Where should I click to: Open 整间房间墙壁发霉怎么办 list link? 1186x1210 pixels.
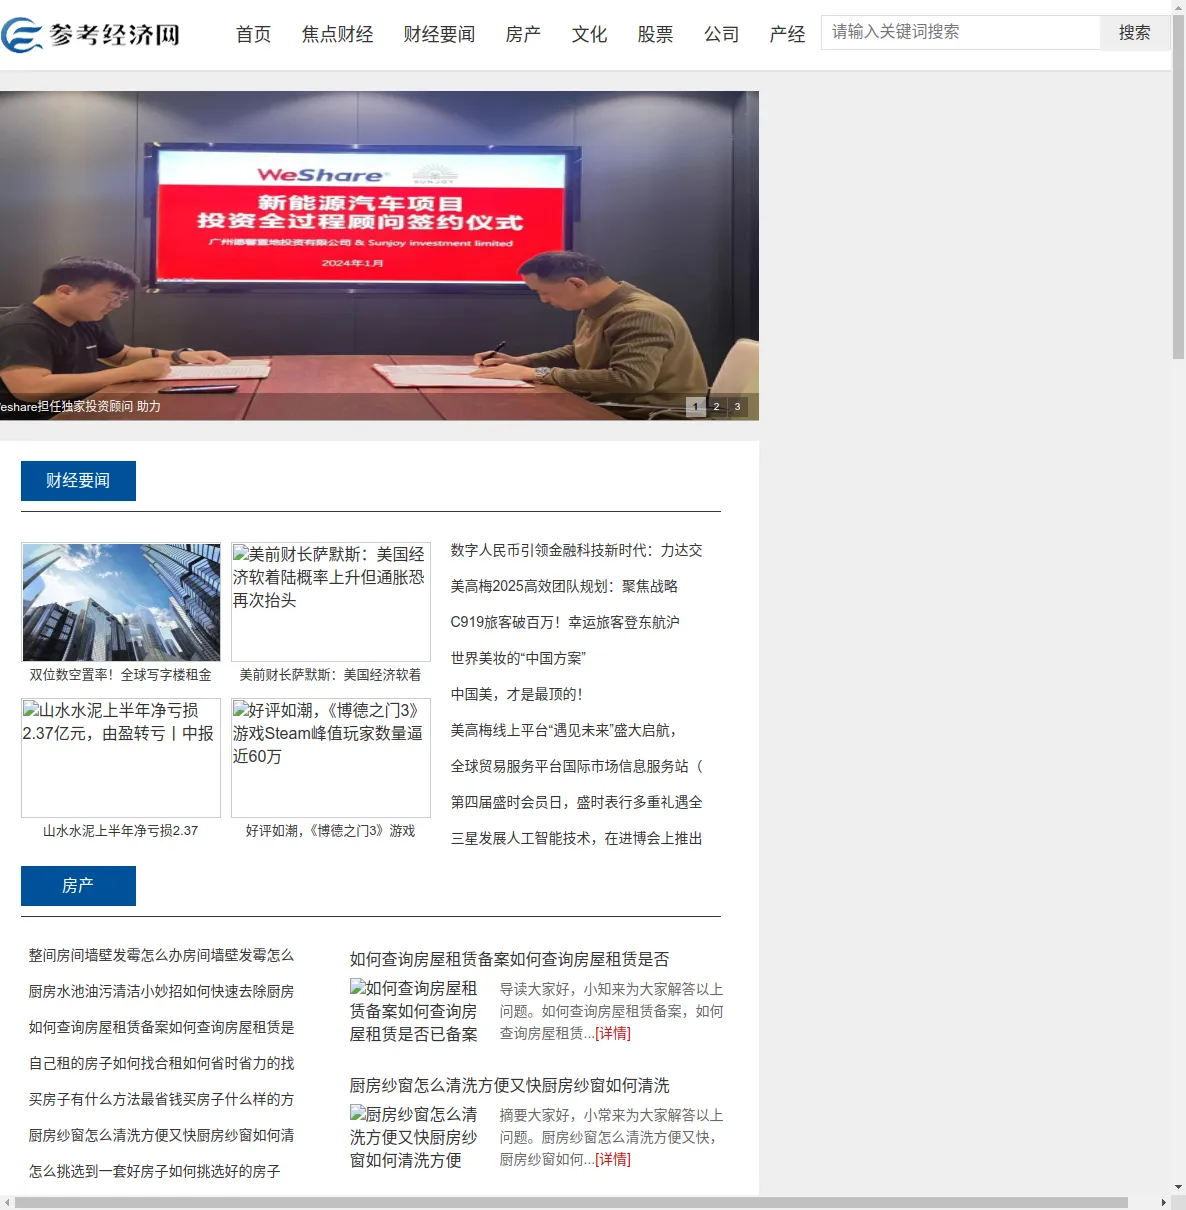tap(162, 955)
